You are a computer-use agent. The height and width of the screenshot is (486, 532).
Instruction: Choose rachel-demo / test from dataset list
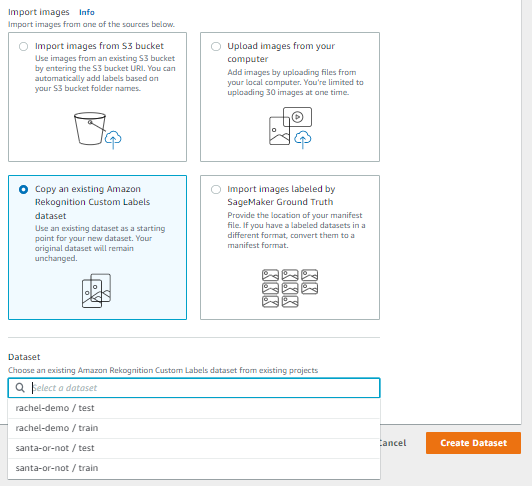coord(194,408)
